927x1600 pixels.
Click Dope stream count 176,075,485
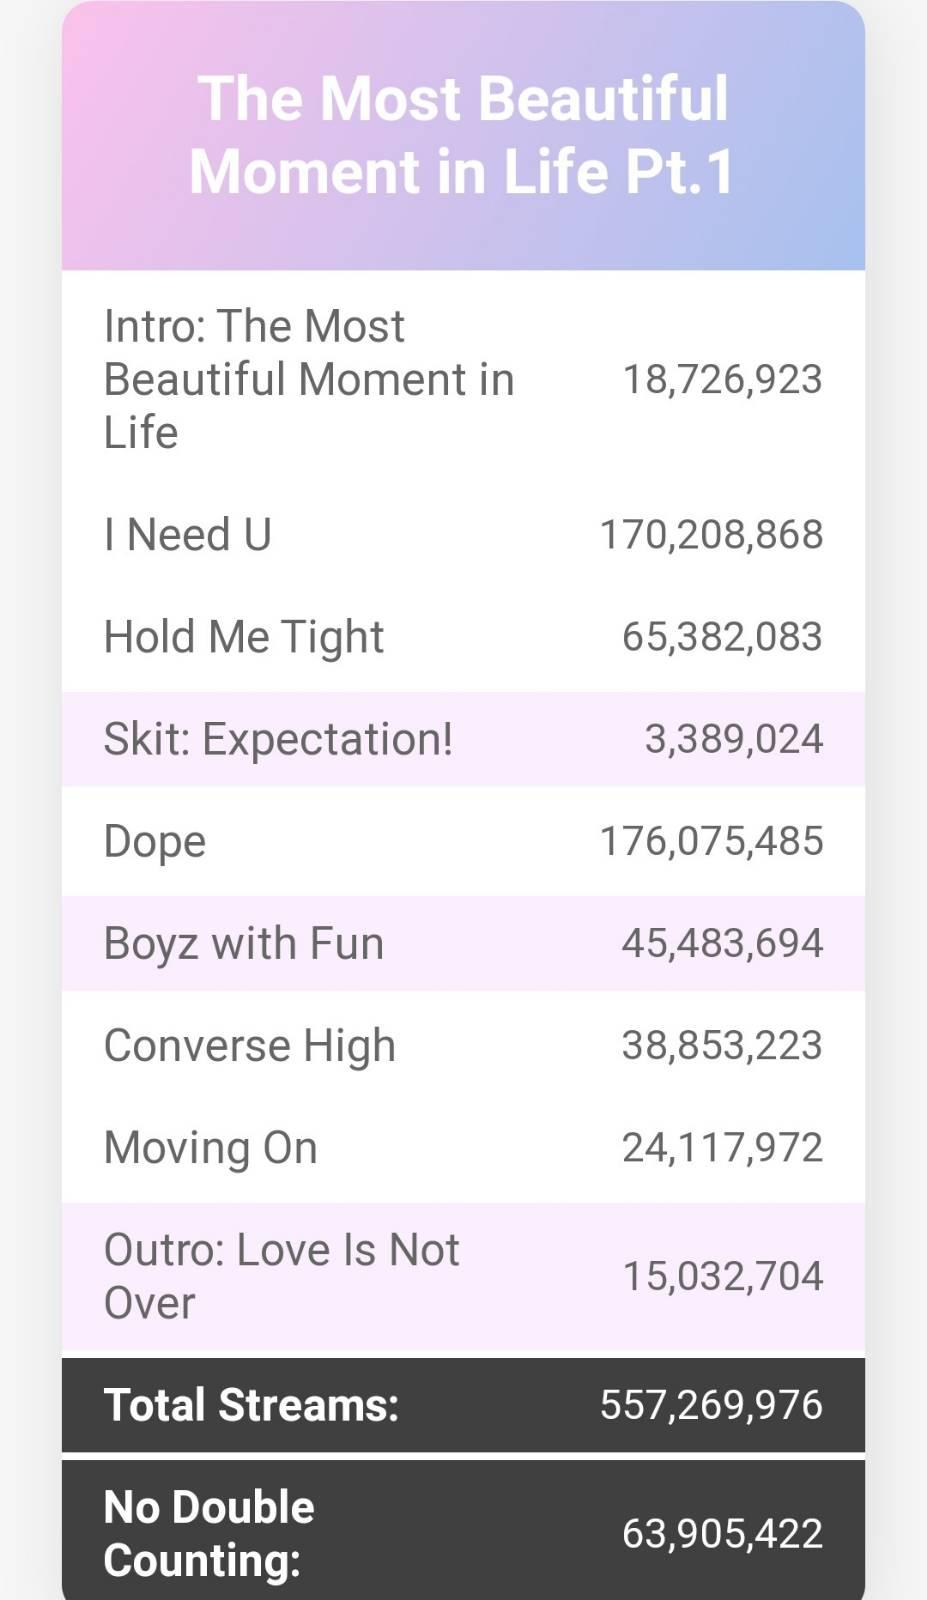tap(711, 842)
